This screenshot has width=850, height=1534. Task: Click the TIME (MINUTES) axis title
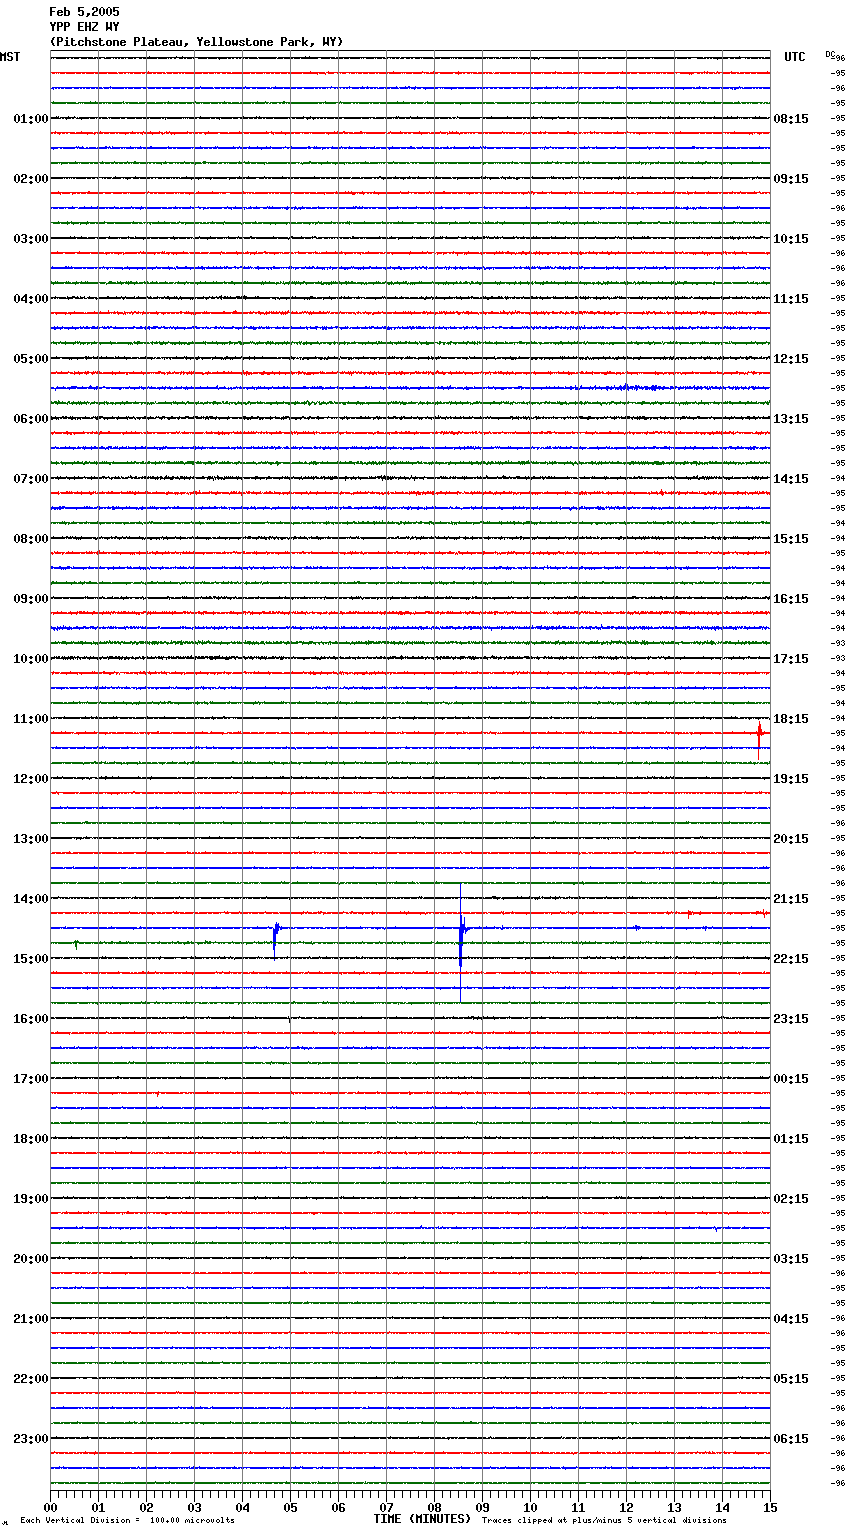click(x=422, y=1519)
